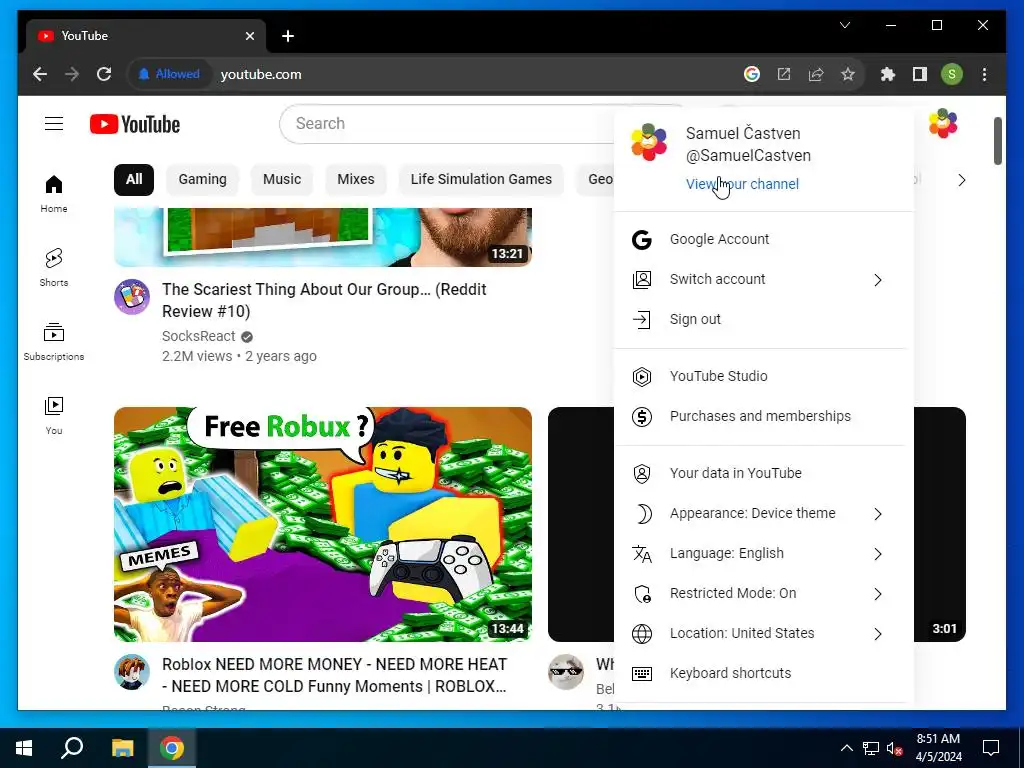
Task: Open Keyboard shortcuts menu entry
Action: [x=761, y=673]
